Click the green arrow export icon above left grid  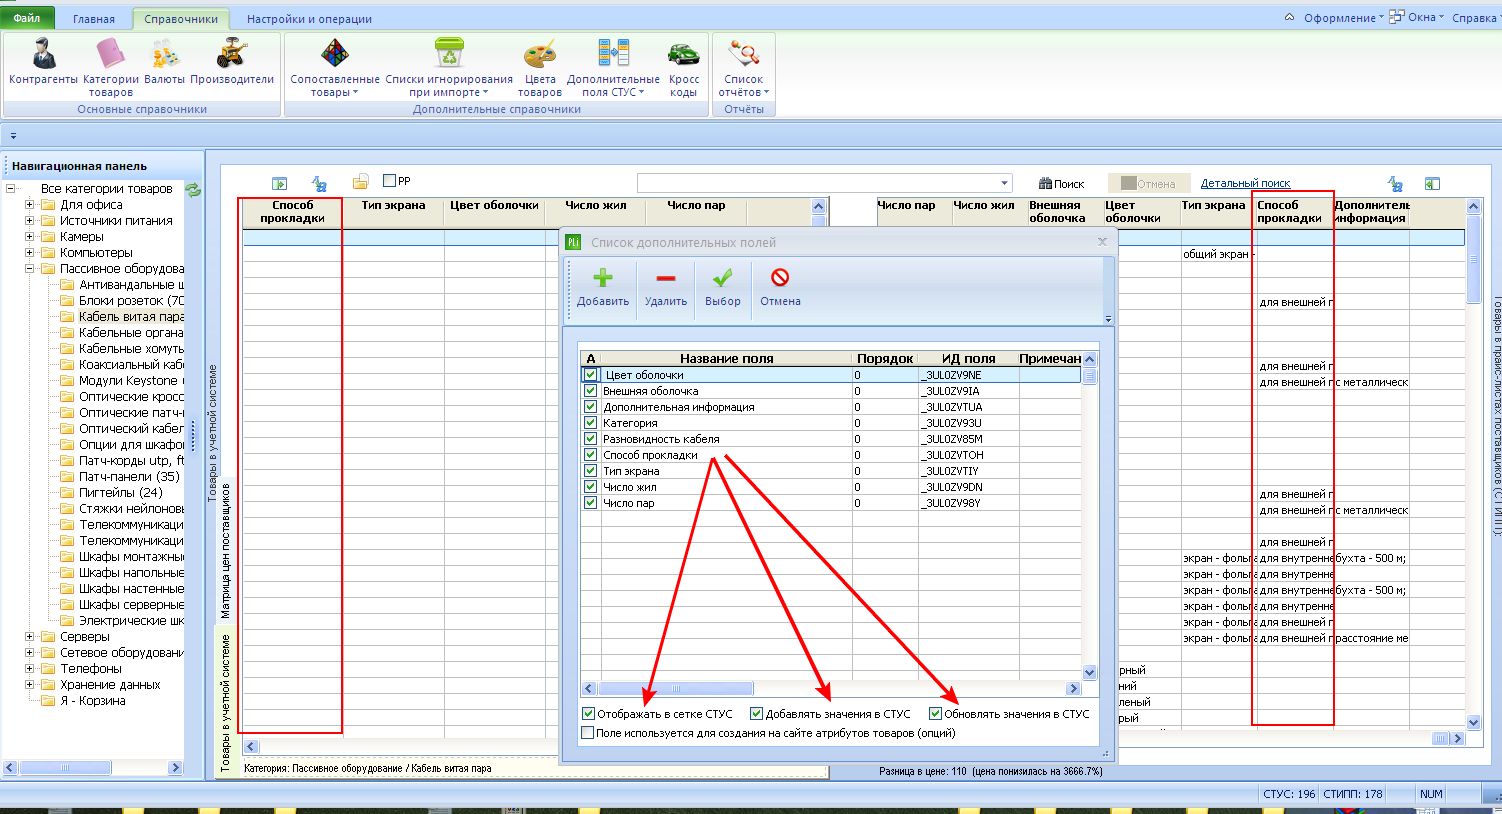pos(280,183)
